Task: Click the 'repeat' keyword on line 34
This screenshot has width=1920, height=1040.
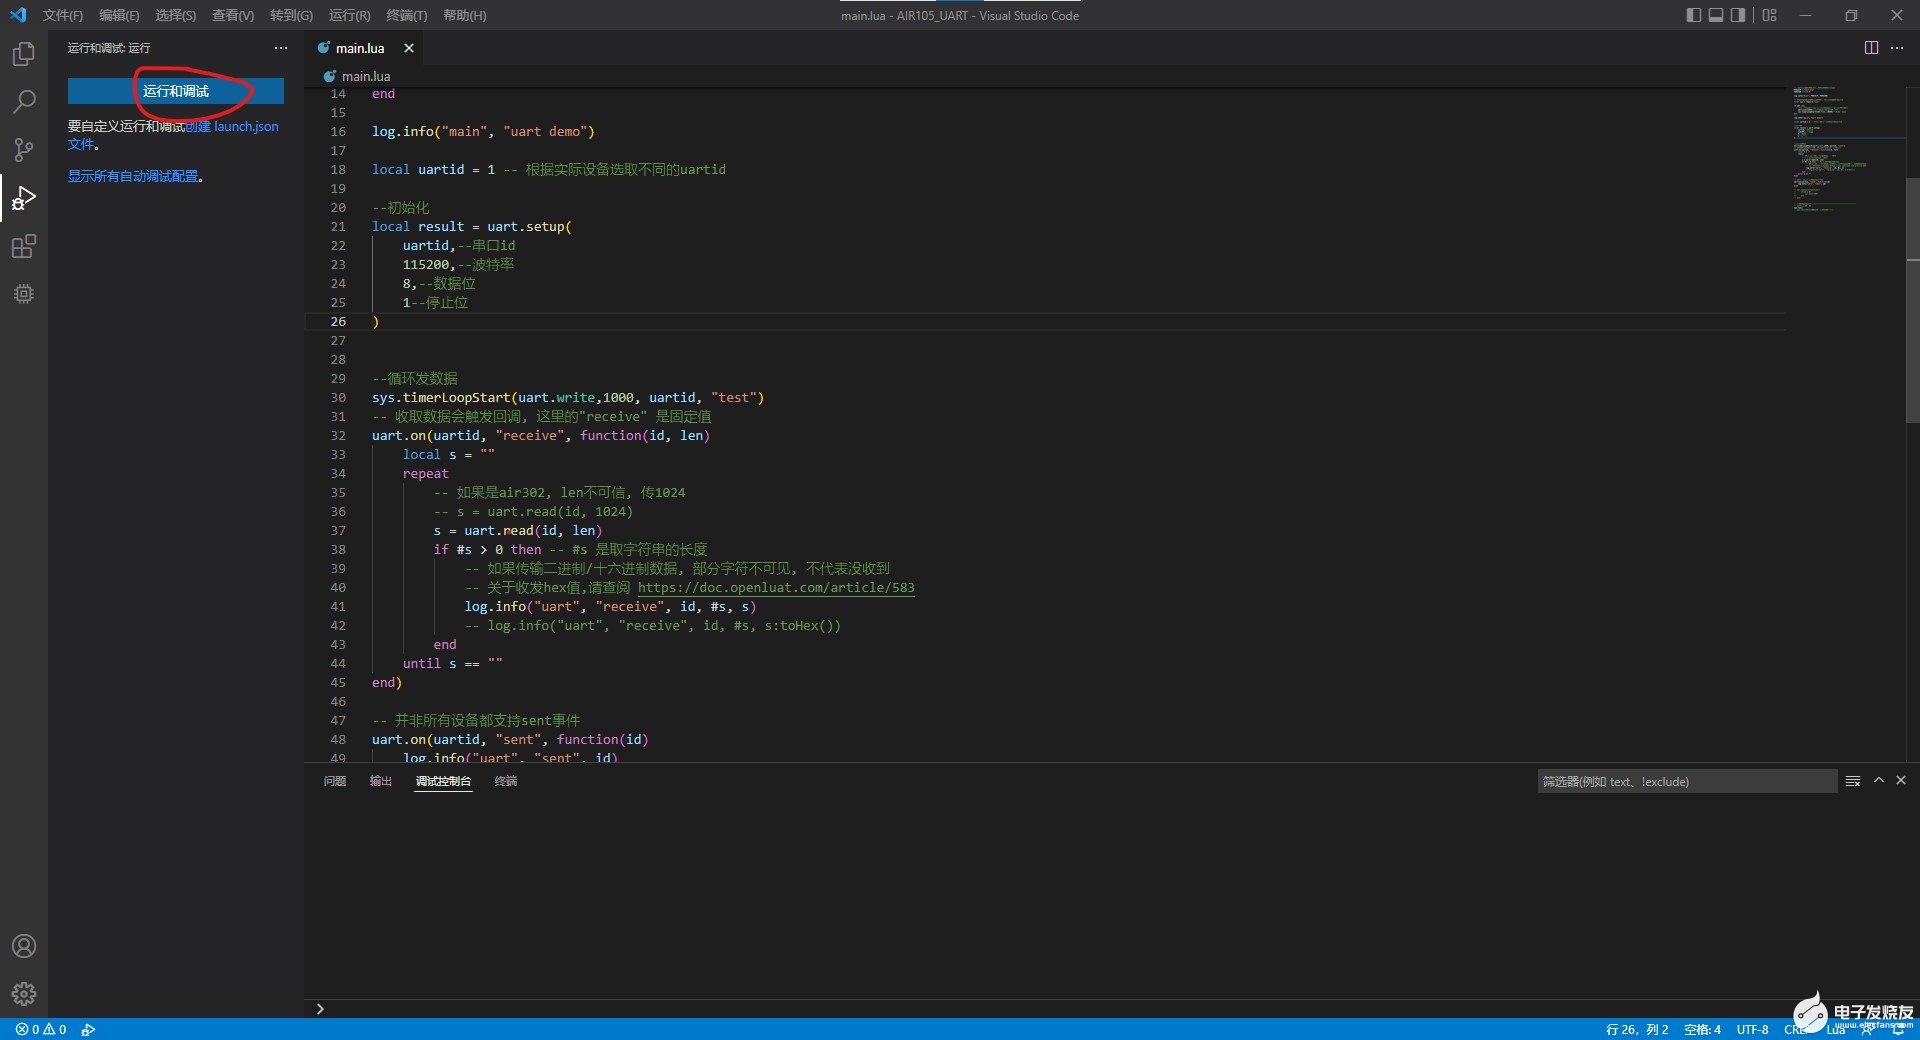Action: pos(426,473)
